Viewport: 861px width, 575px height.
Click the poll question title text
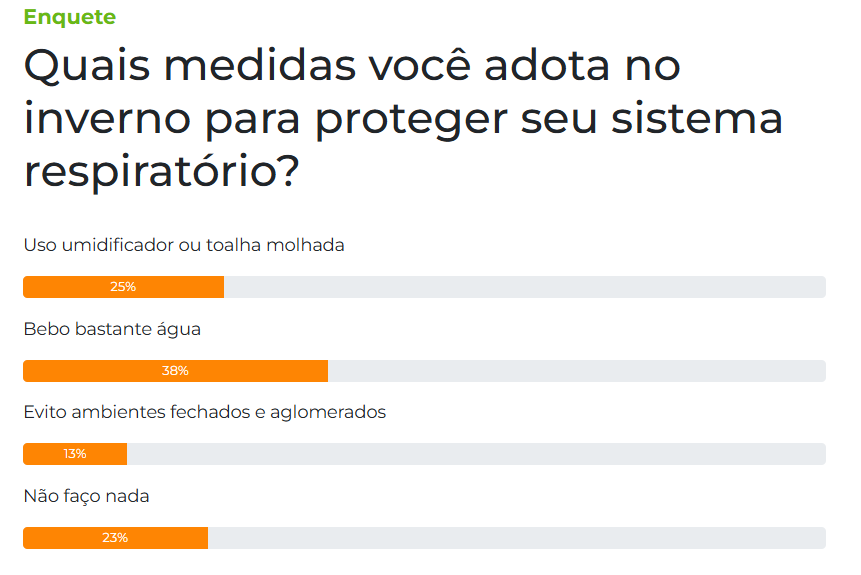point(403,118)
